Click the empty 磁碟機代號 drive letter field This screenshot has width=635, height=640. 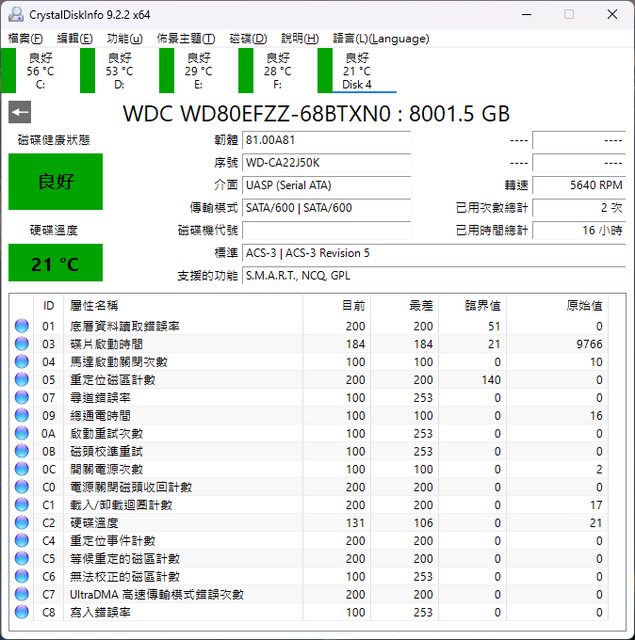(x=326, y=230)
